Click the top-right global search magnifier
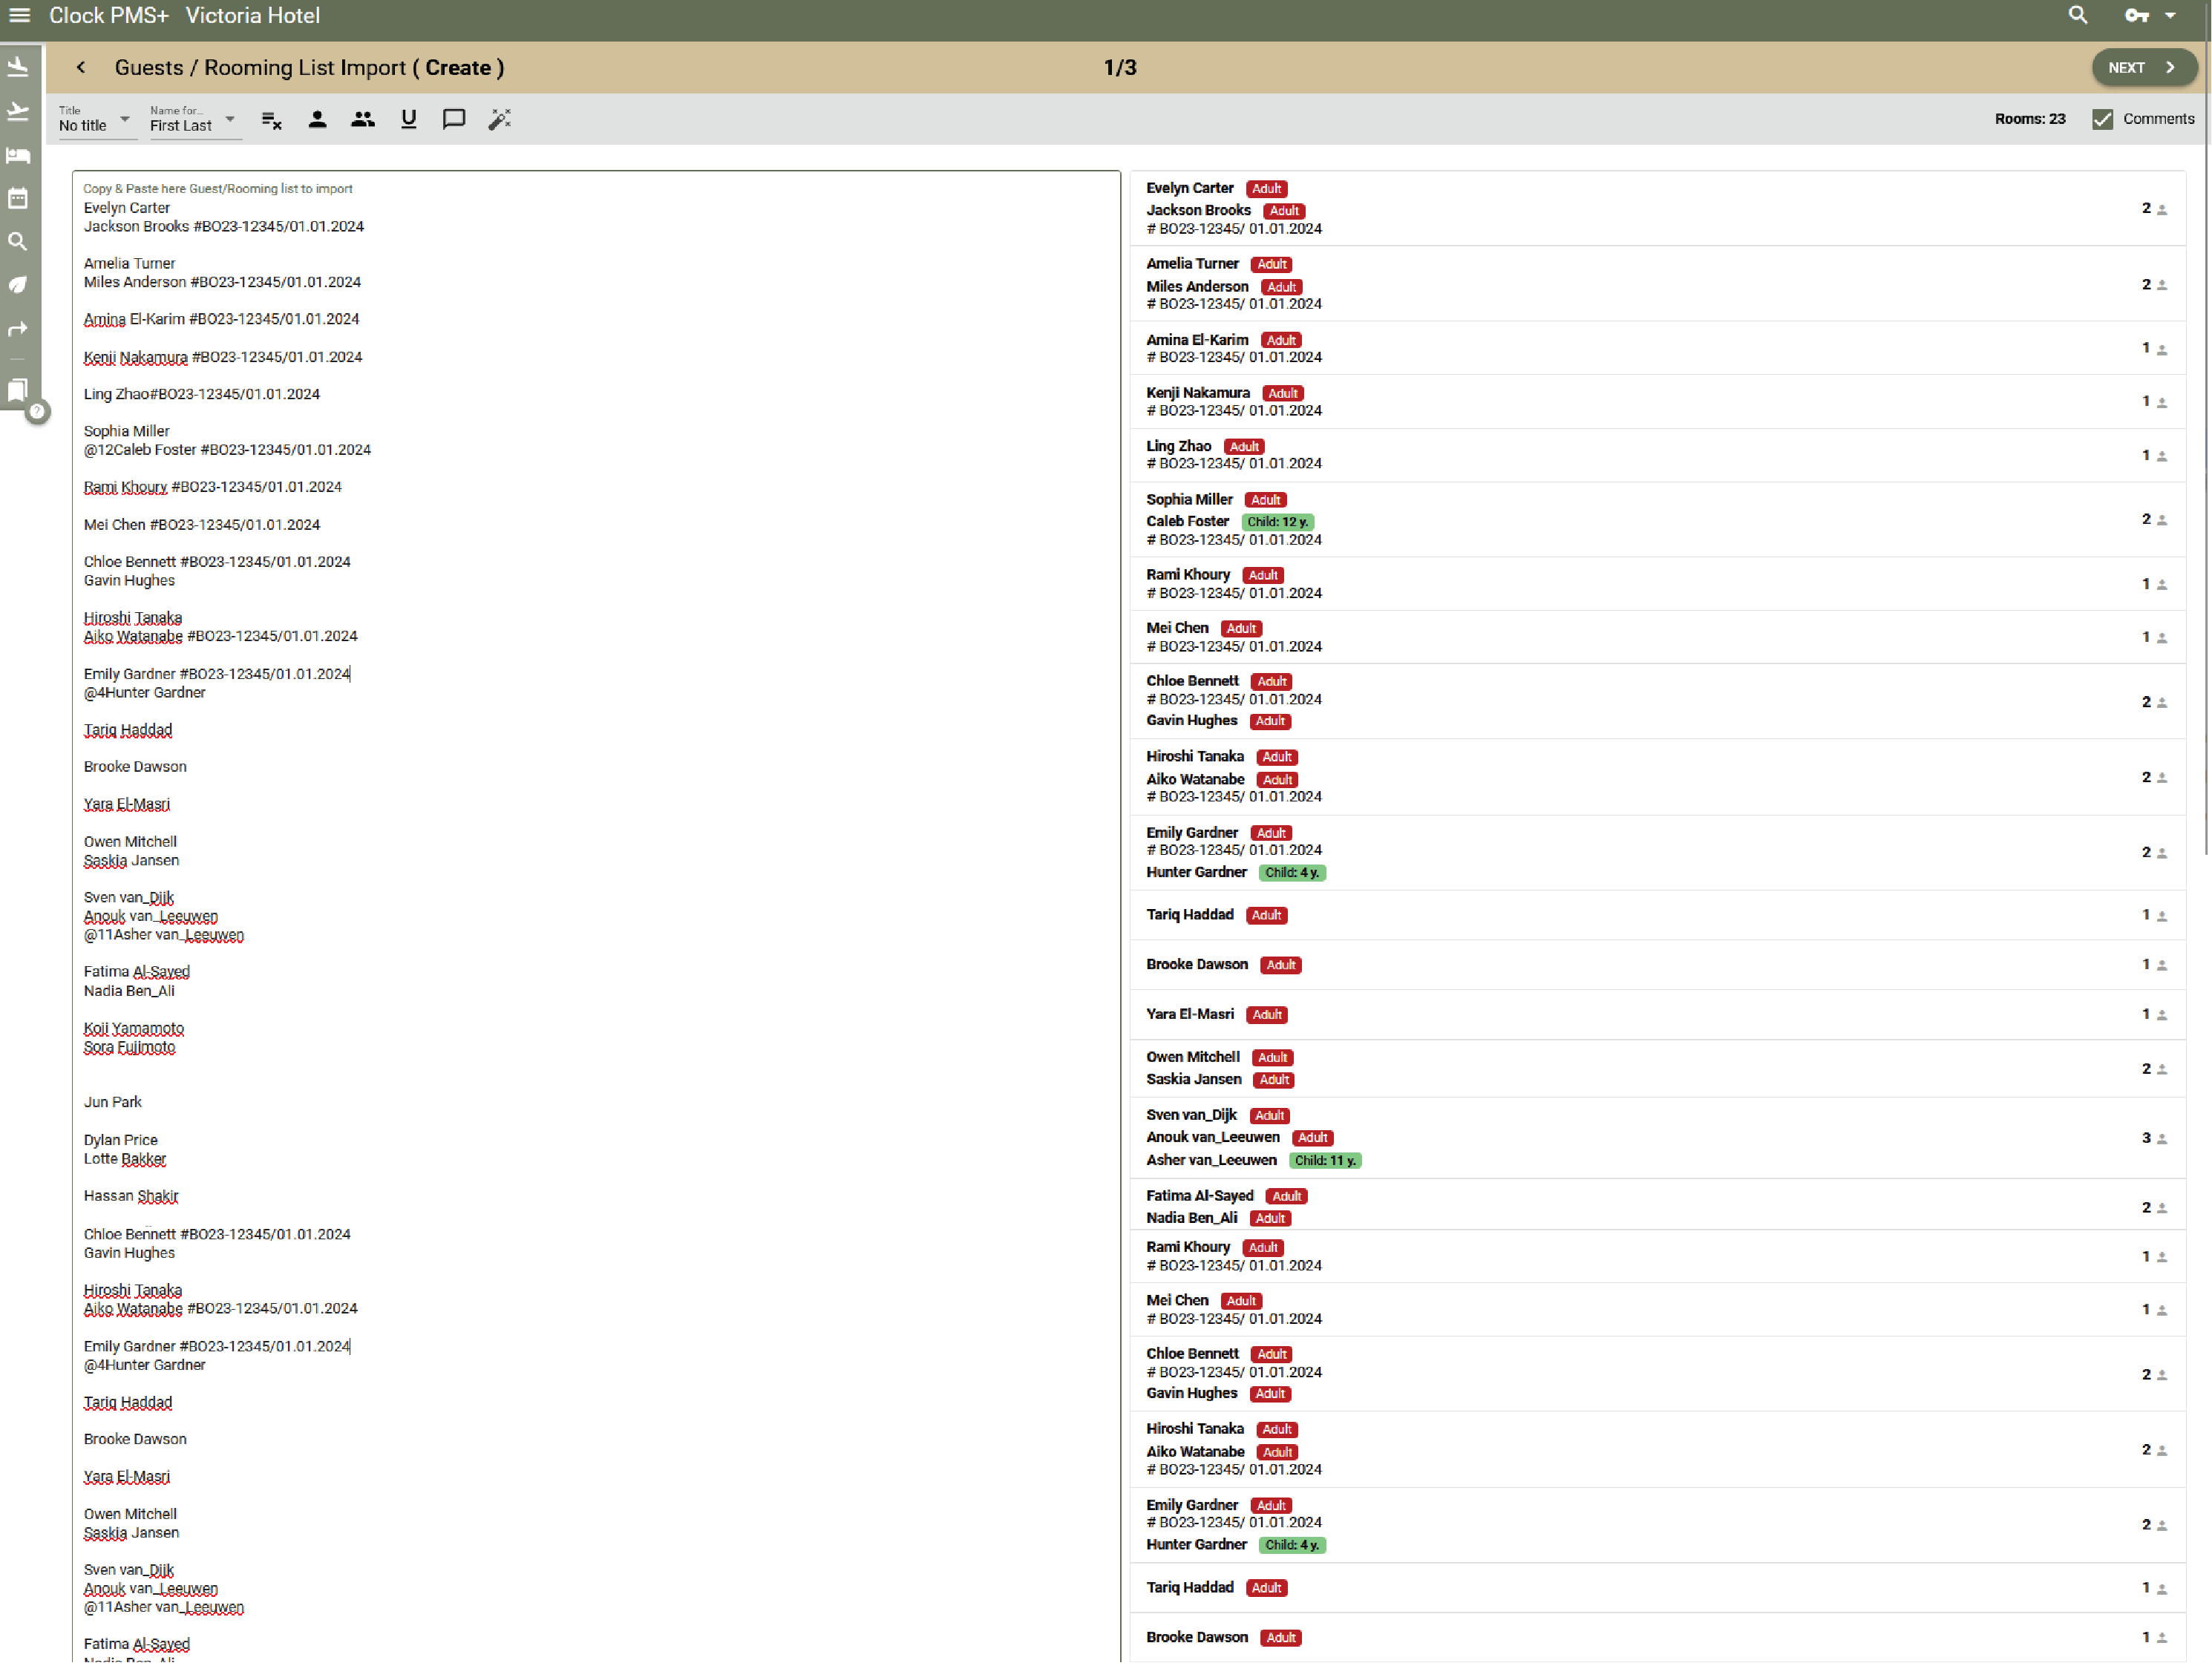Viewport: 2212px width, 1663px height. click(2077, 15)
